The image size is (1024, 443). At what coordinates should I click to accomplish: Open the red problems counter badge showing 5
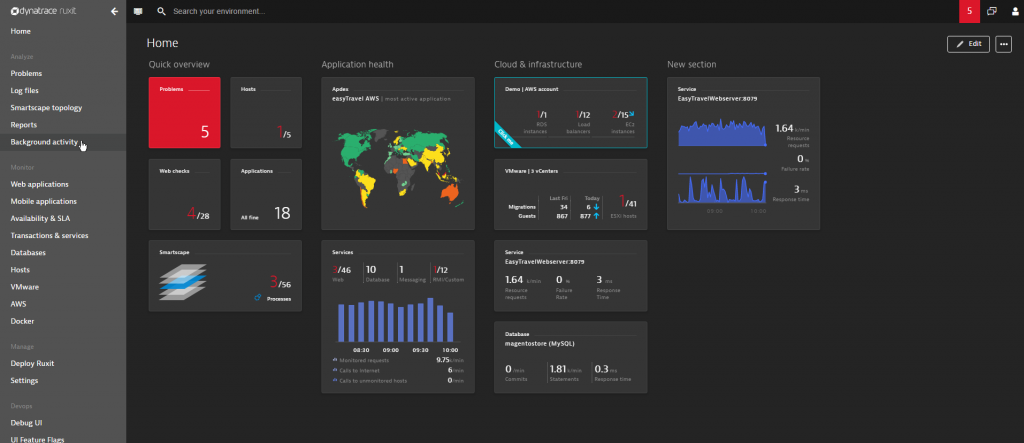969,11
